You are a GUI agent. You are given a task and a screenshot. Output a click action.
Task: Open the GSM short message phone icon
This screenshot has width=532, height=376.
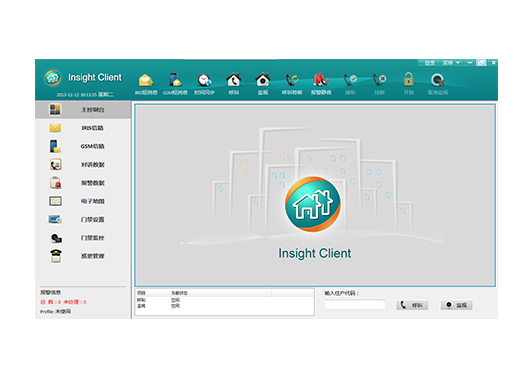[x=175, y=80]
